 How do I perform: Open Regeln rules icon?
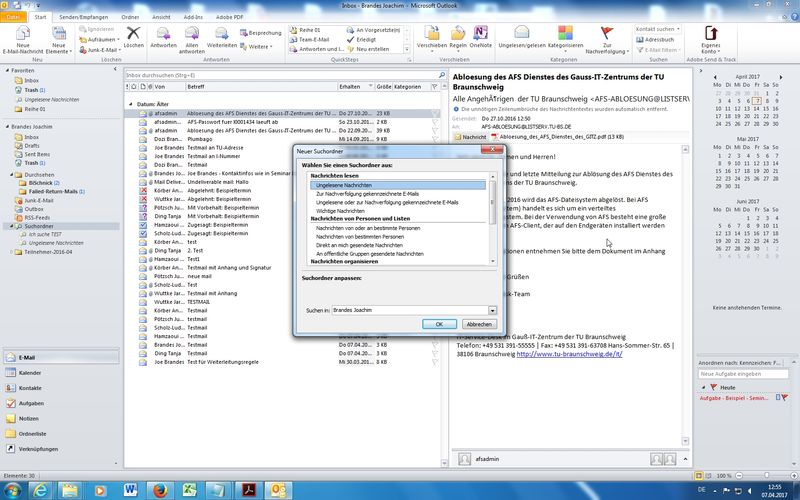458,37
